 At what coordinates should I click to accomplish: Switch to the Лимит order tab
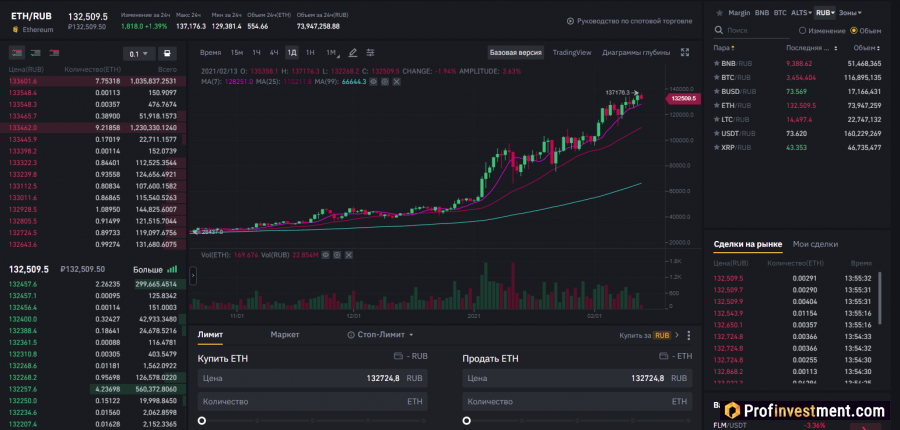[210, 335]
